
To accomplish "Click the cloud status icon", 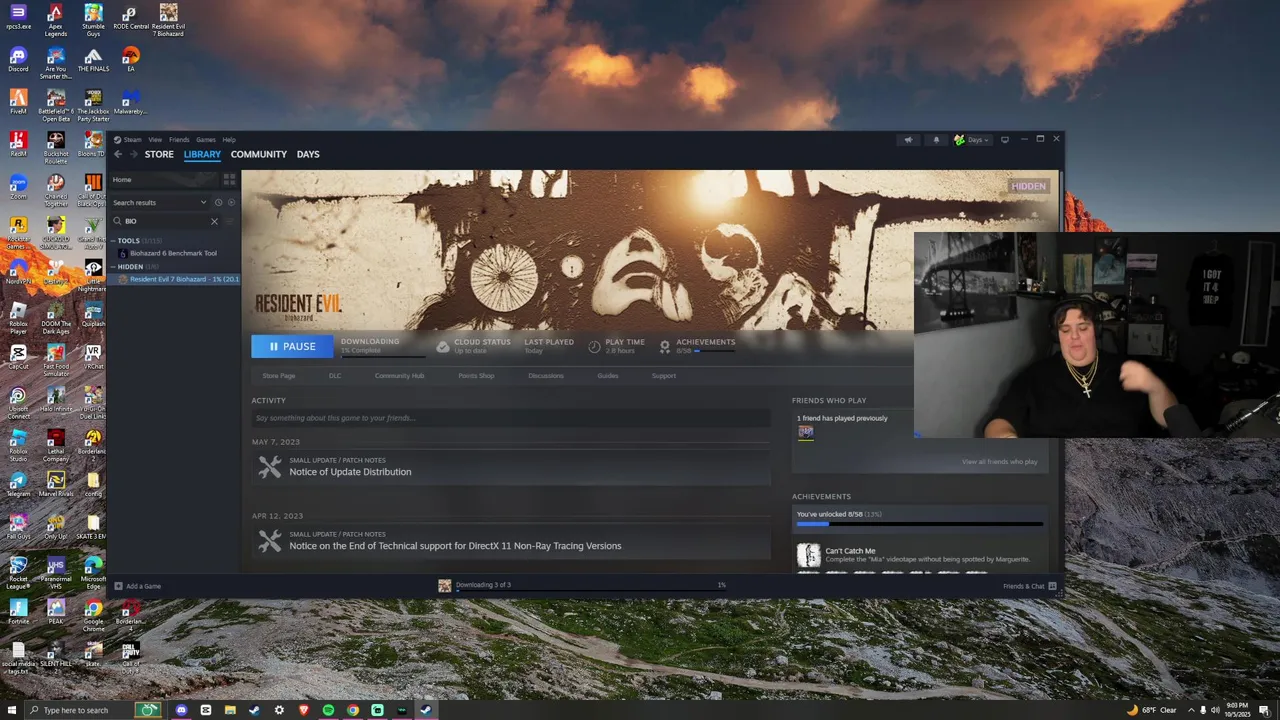I will (x=443, y=346).
